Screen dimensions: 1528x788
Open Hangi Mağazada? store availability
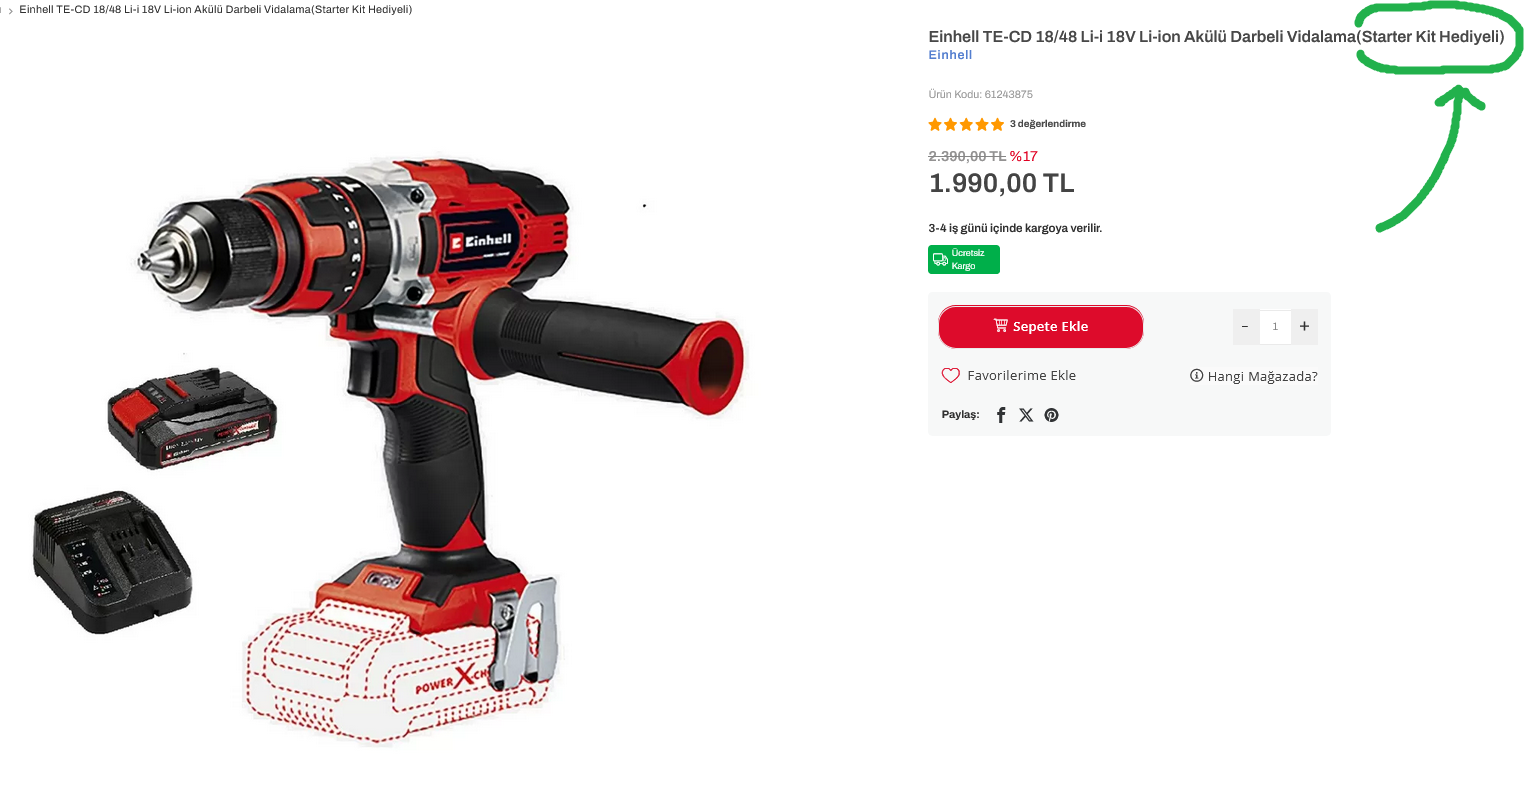(x=1263, y=377)
